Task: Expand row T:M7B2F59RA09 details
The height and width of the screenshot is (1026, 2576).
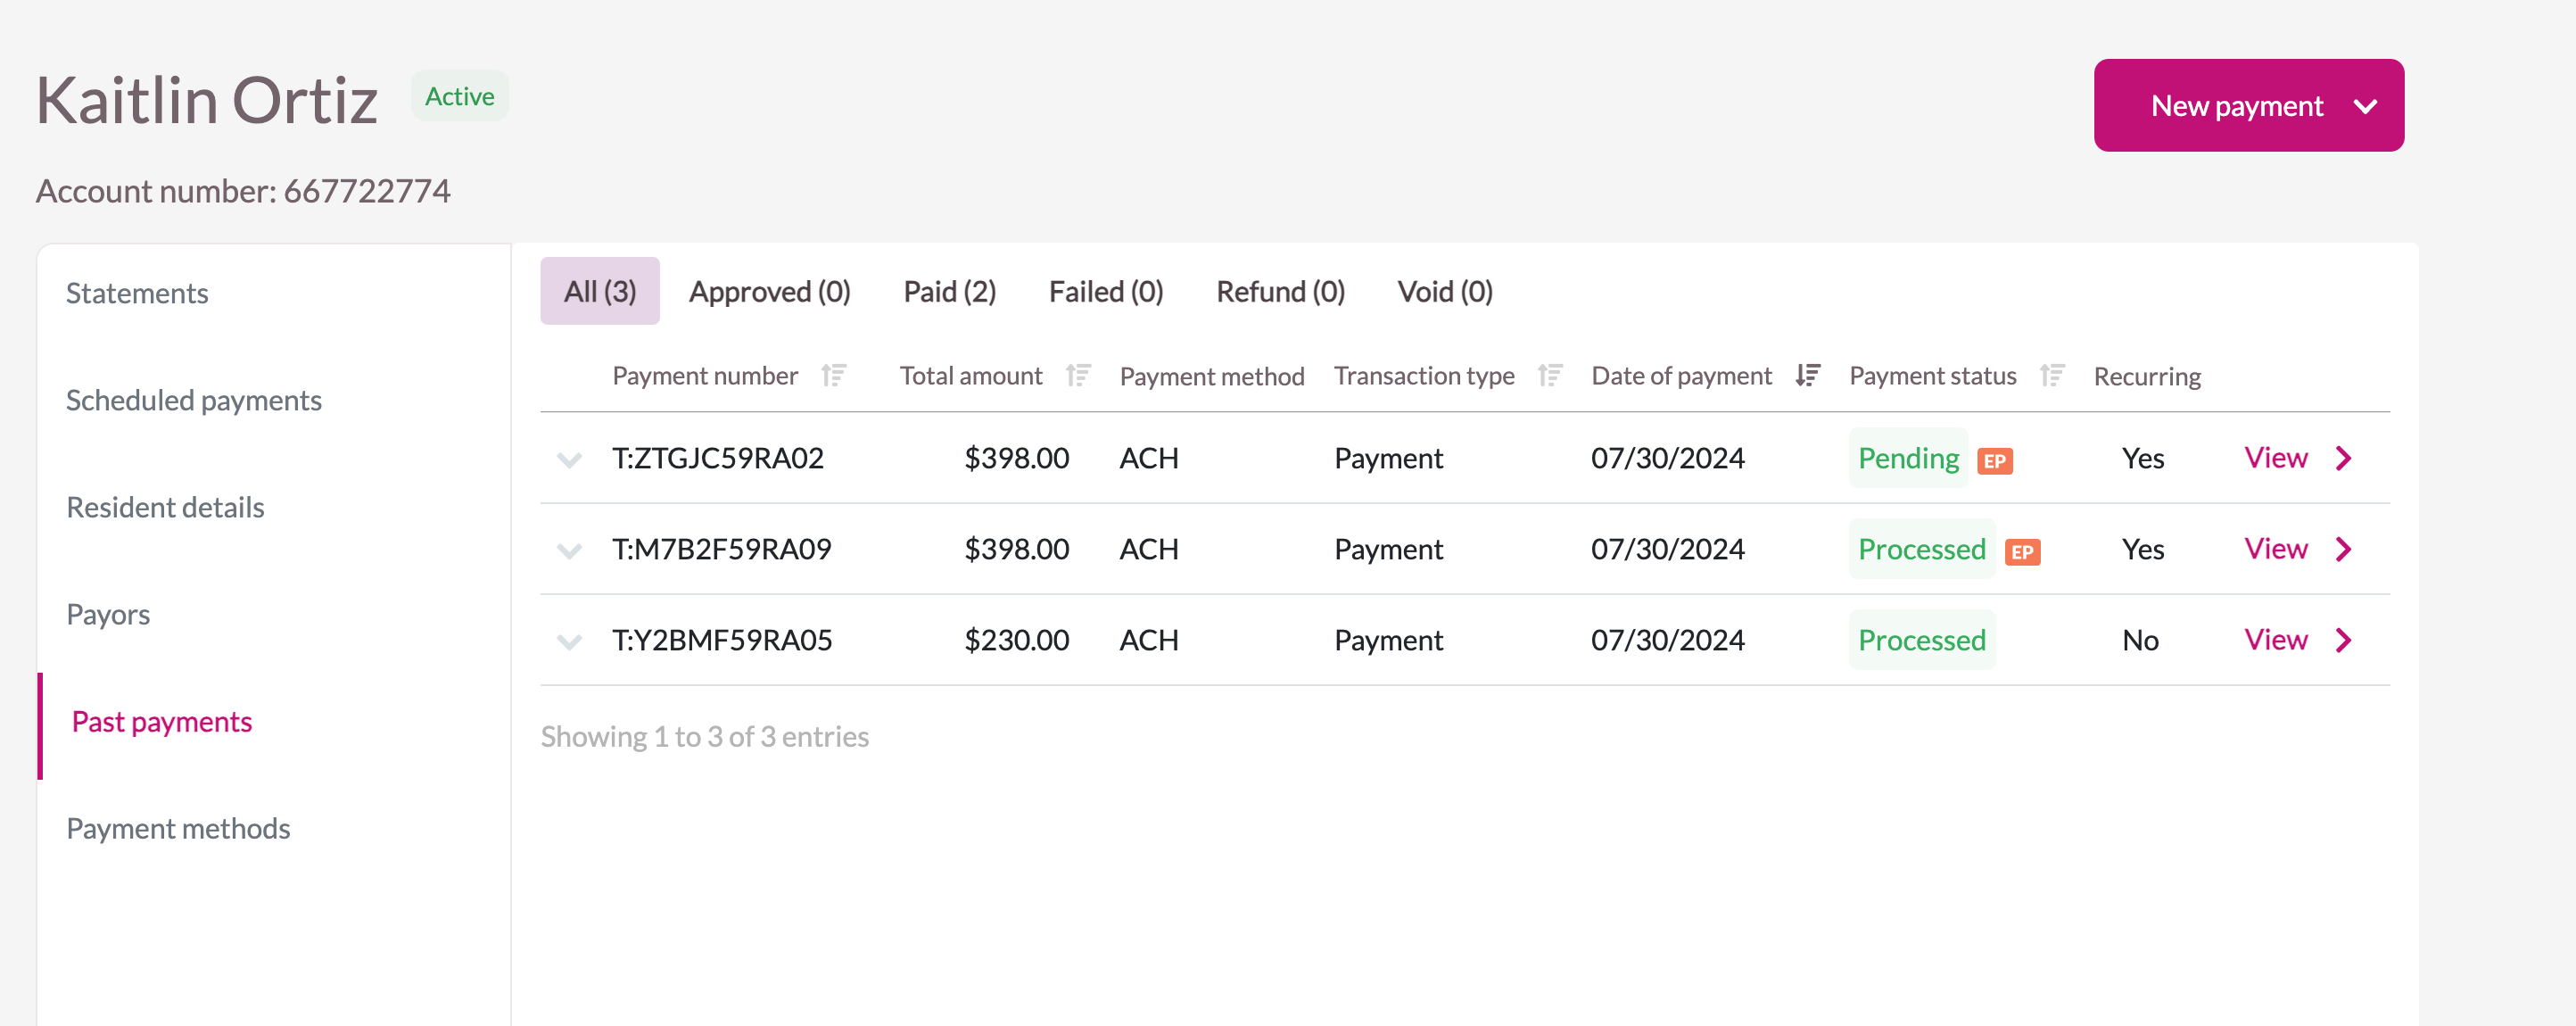Action: 569,550
